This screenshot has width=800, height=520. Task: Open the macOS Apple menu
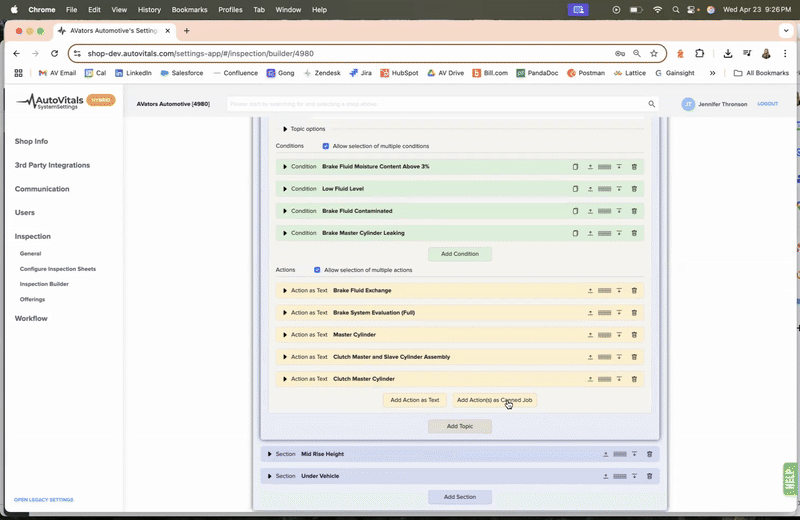14,10
